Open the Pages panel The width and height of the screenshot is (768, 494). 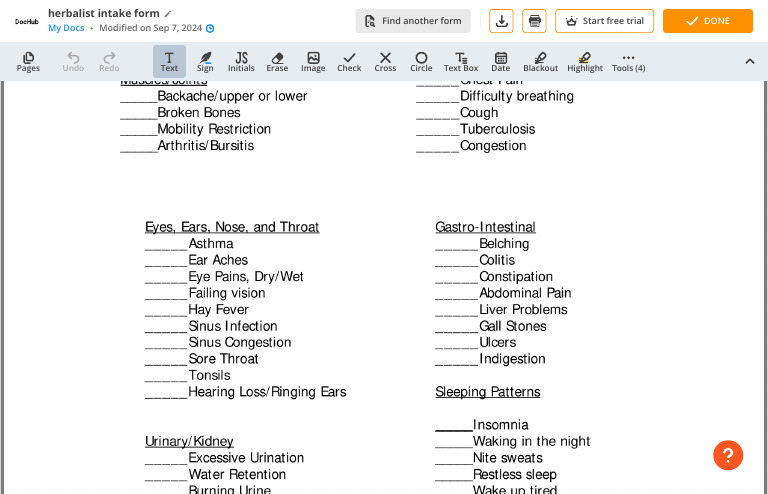[x=28, y=62]
